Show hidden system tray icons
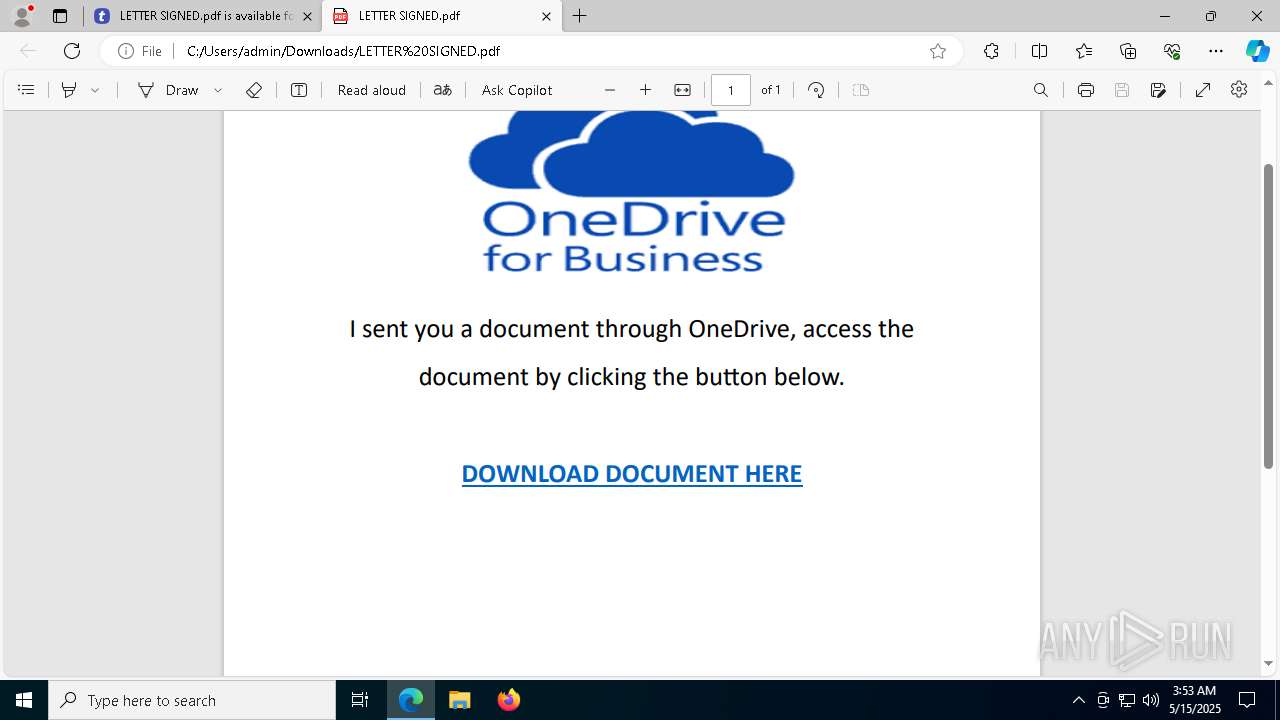Image resolution: width=1280 pixels, height=720 pixels. point(1078,700)
